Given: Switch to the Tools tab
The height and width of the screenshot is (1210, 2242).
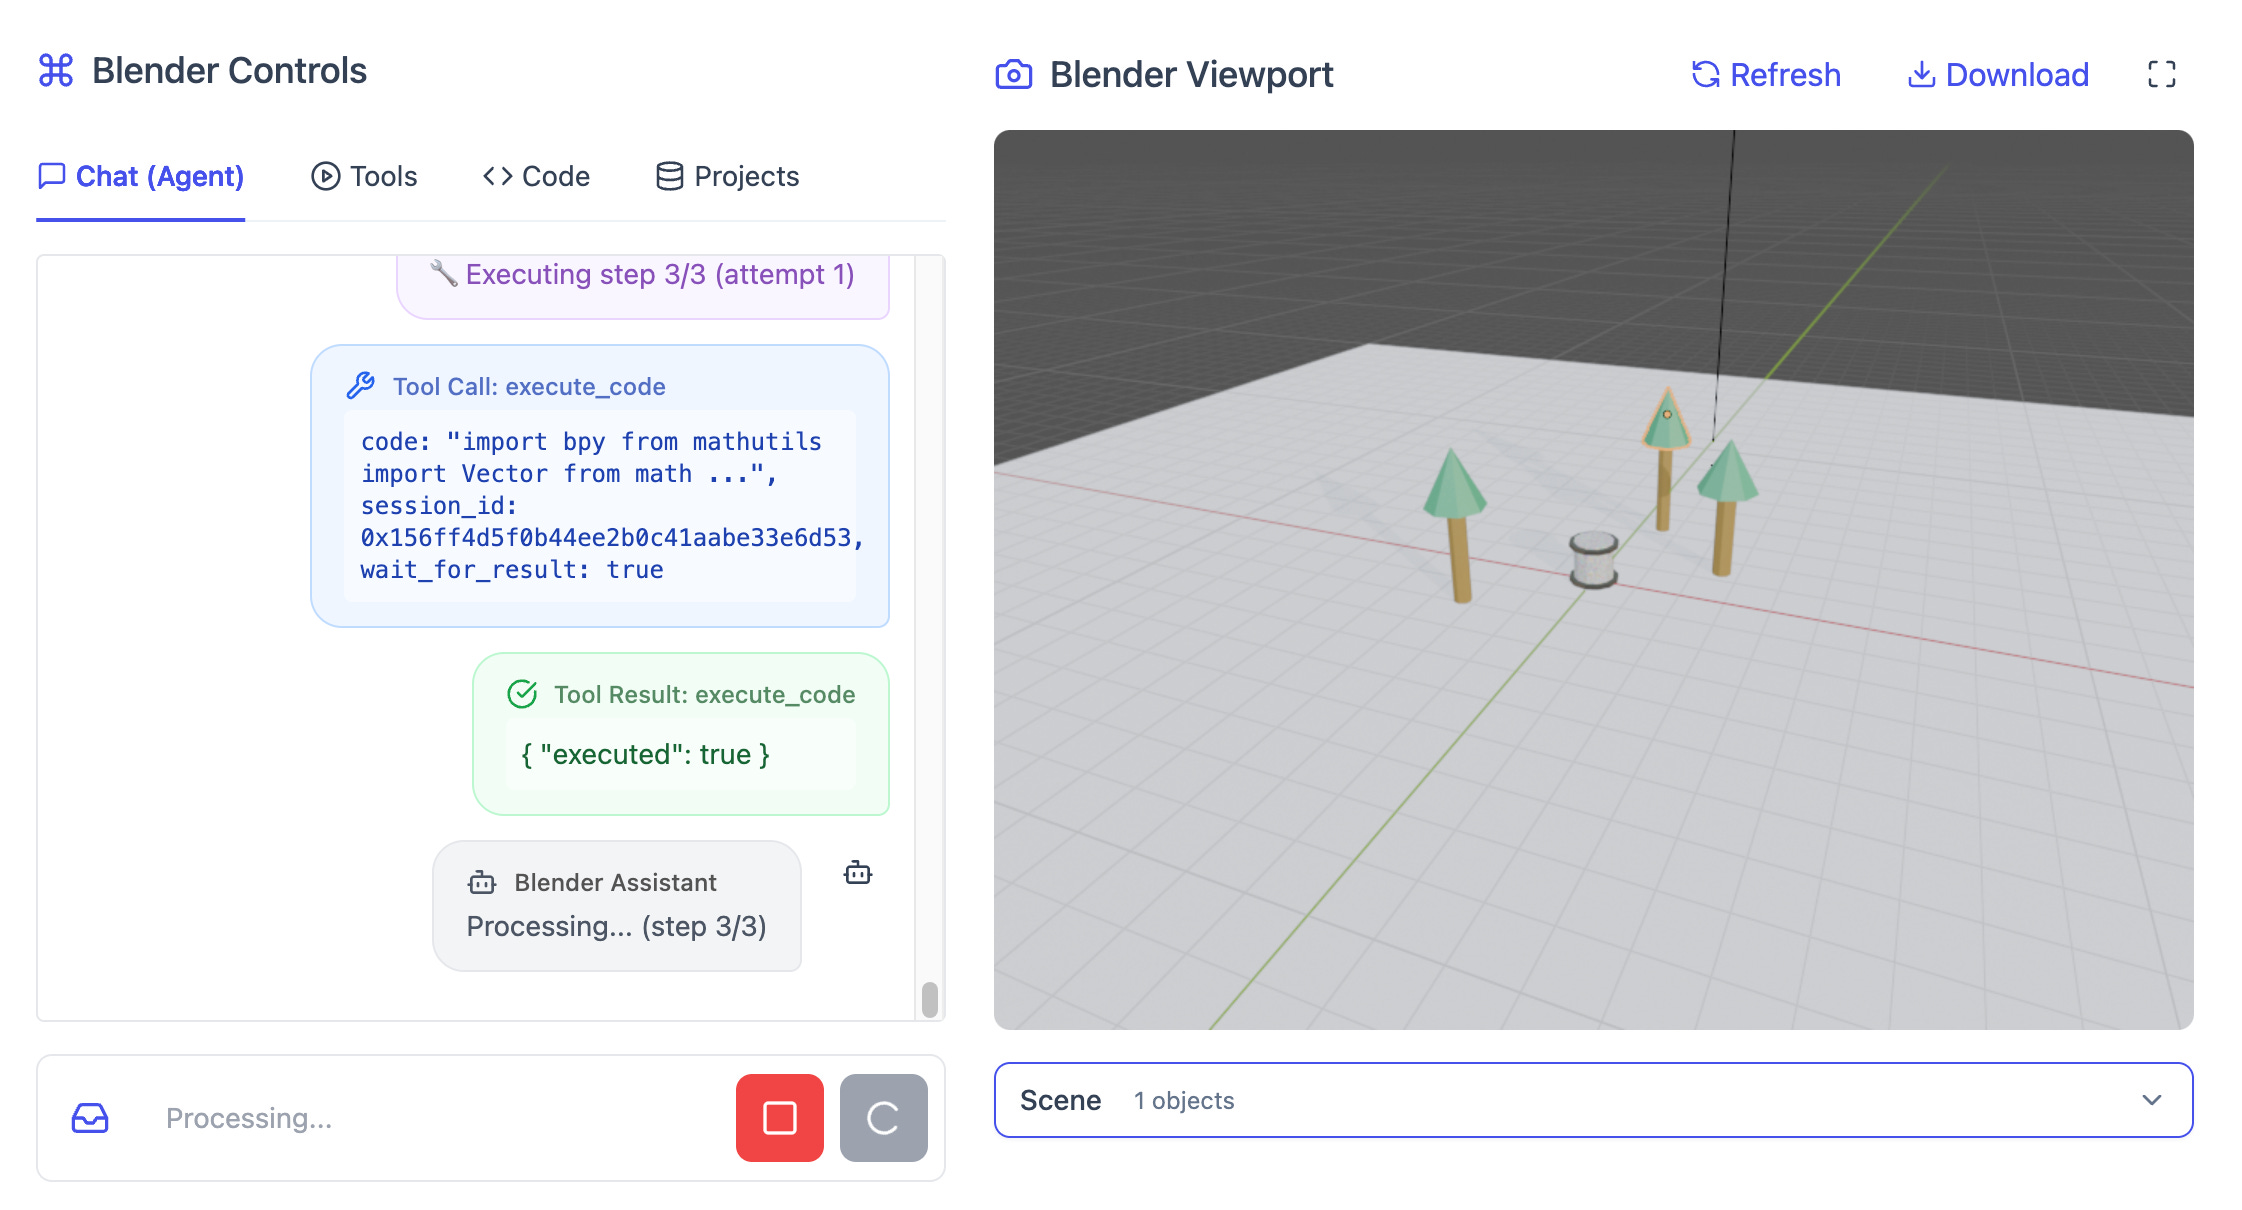Looking at the screenshot, I should tap(364, 177).
